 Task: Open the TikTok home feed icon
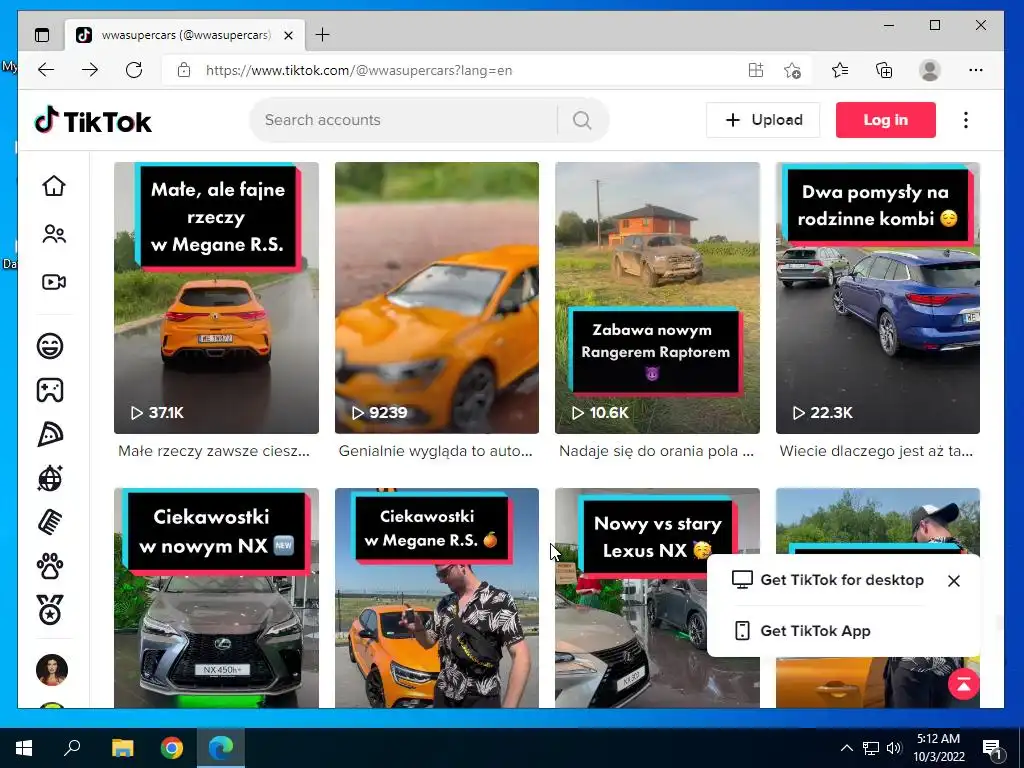54,186
